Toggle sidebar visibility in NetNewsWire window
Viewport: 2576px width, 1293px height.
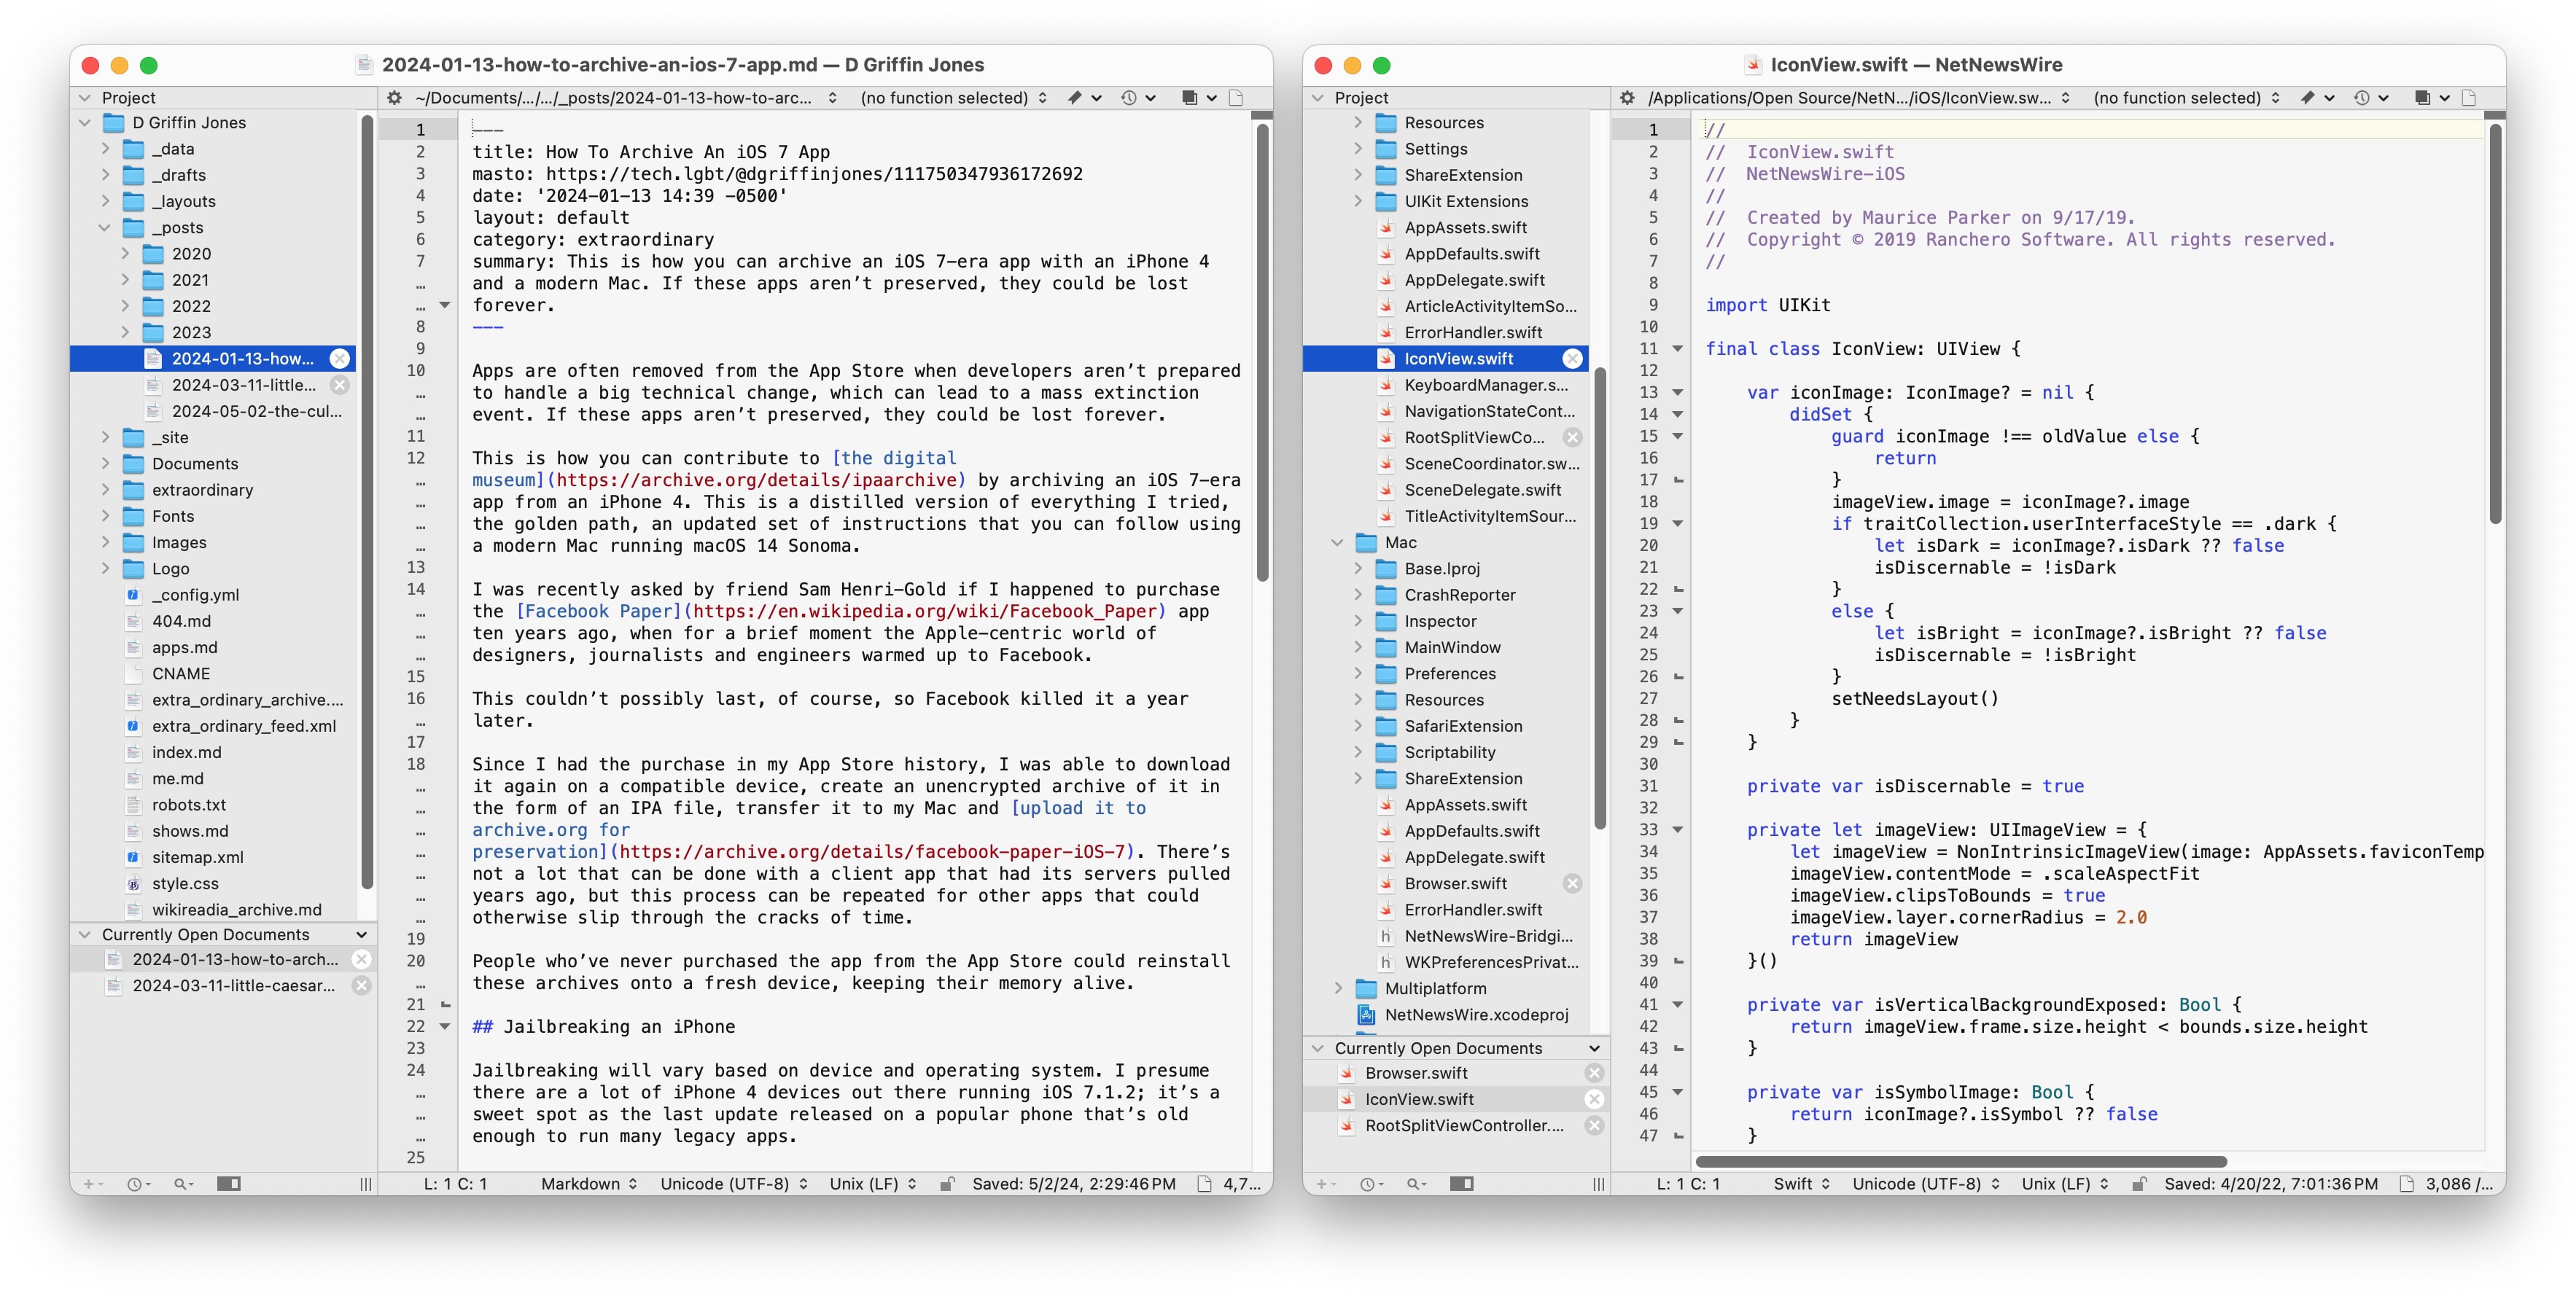pyautogui.click(x=1461, y=1183)
